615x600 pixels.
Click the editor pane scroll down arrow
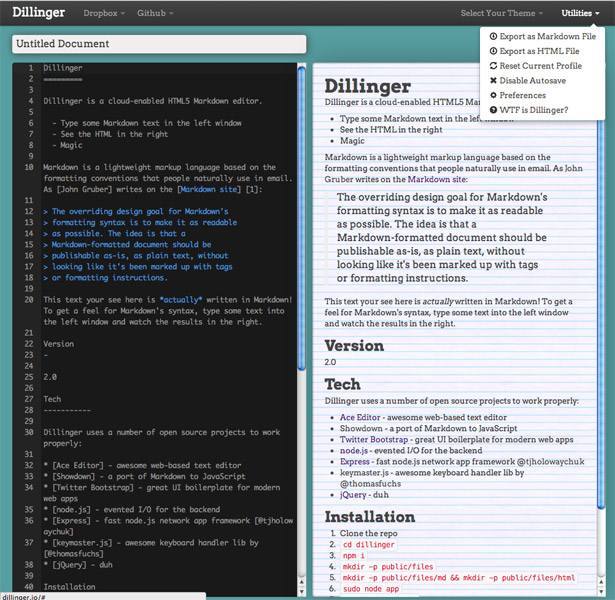click(301, 591)
